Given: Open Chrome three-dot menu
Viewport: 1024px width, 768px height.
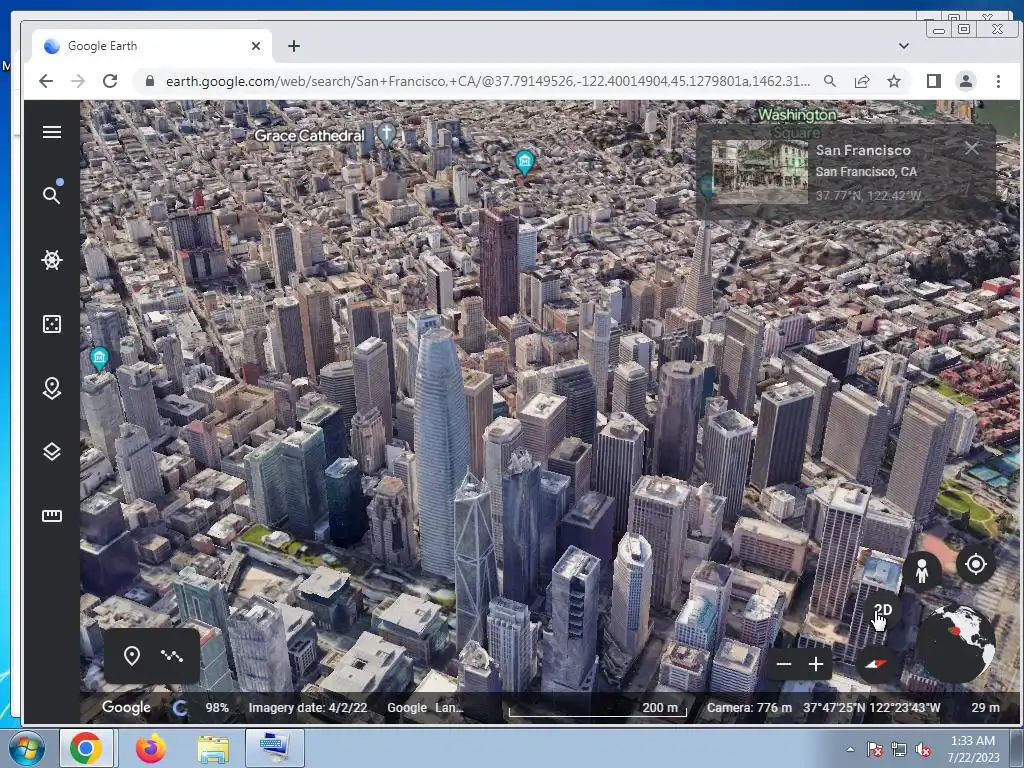Looking at the screenshot, I should point(998,81).
